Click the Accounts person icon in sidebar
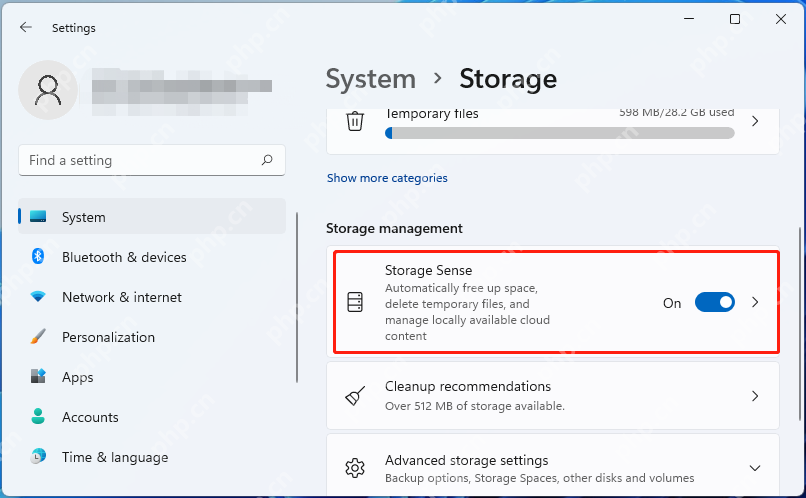 [x=38, y=416]
